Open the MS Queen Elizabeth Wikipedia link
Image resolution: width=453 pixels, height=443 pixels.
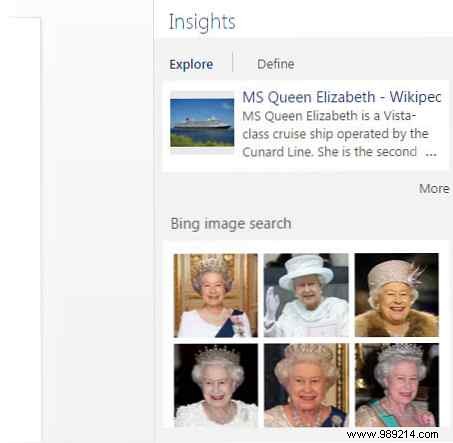point(342,97)
